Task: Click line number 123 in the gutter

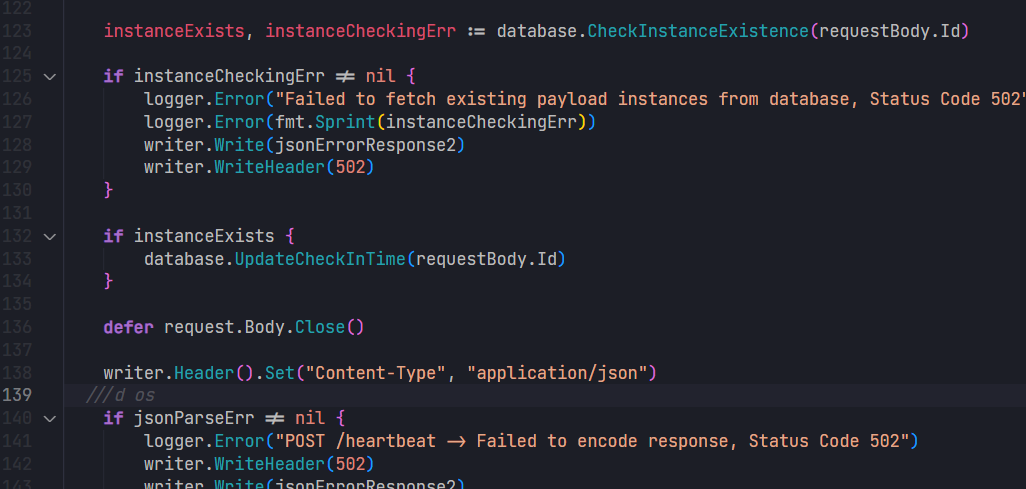Action: coord(16,31)
